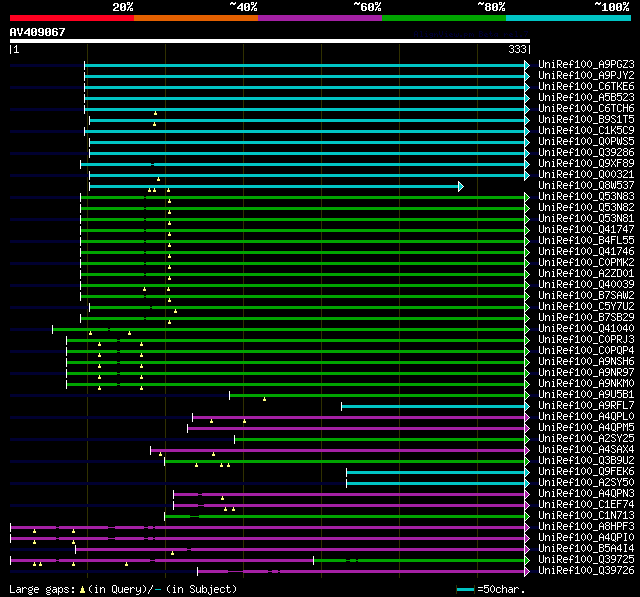
Task: Click the UniRef100_A9NSH6 label
Action: [586, 362]
